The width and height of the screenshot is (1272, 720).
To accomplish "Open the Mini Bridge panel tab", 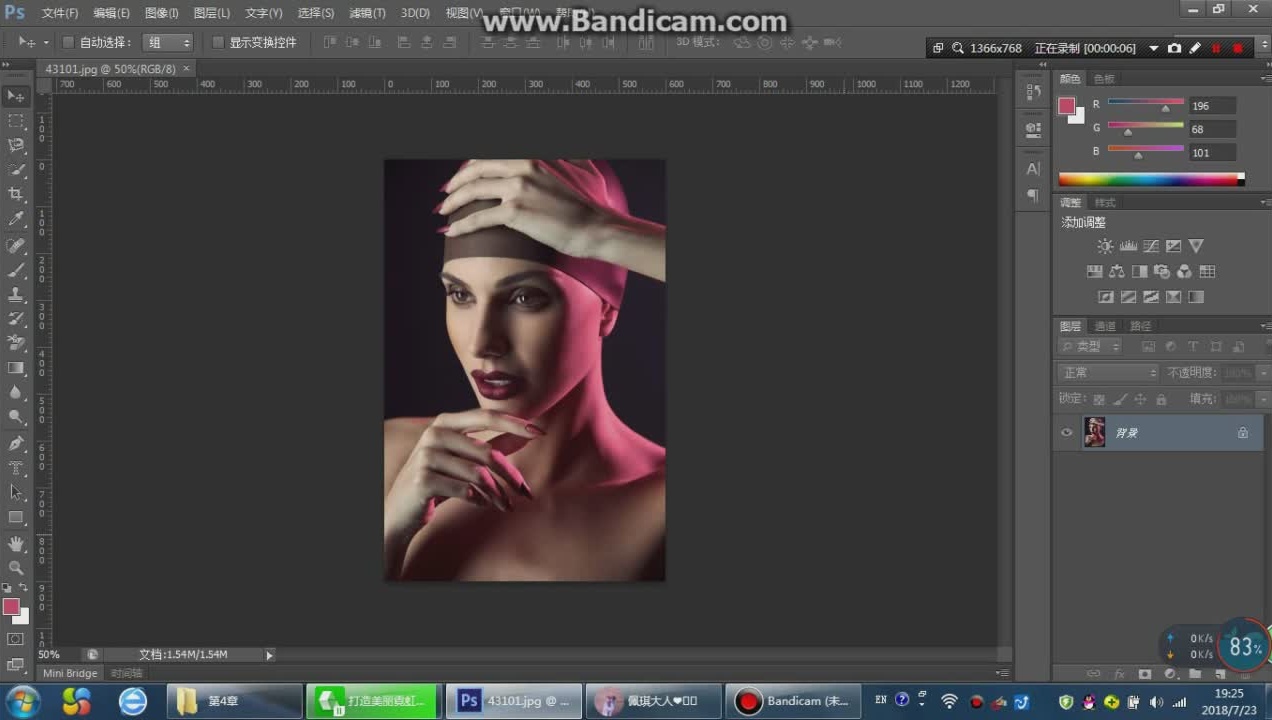I will [70, 673].
